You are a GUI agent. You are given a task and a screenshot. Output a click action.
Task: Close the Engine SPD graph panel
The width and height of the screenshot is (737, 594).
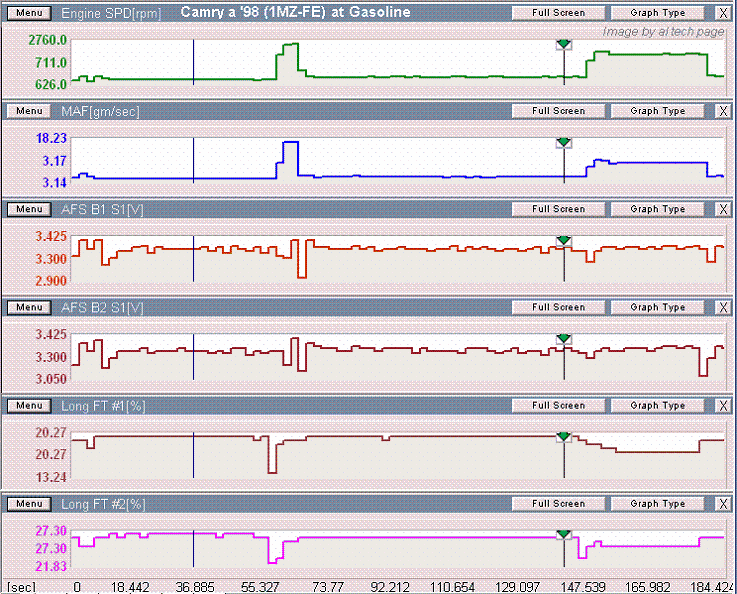pos(723,13)
